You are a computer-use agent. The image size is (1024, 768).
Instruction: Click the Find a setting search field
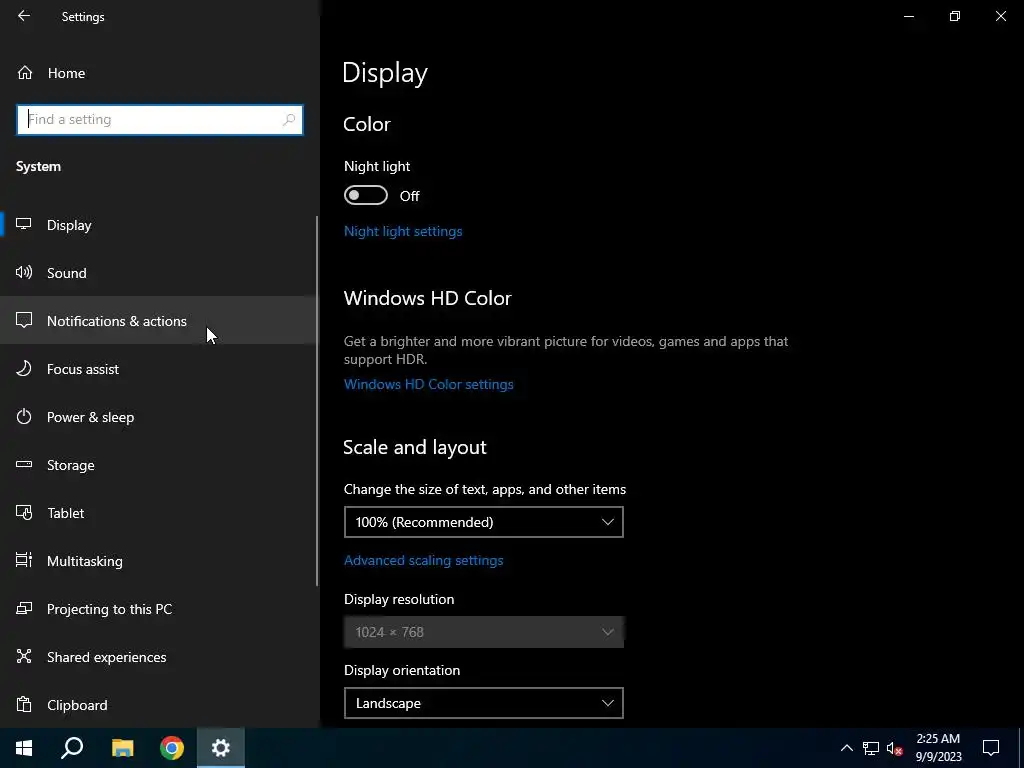(x=160, y=120)
